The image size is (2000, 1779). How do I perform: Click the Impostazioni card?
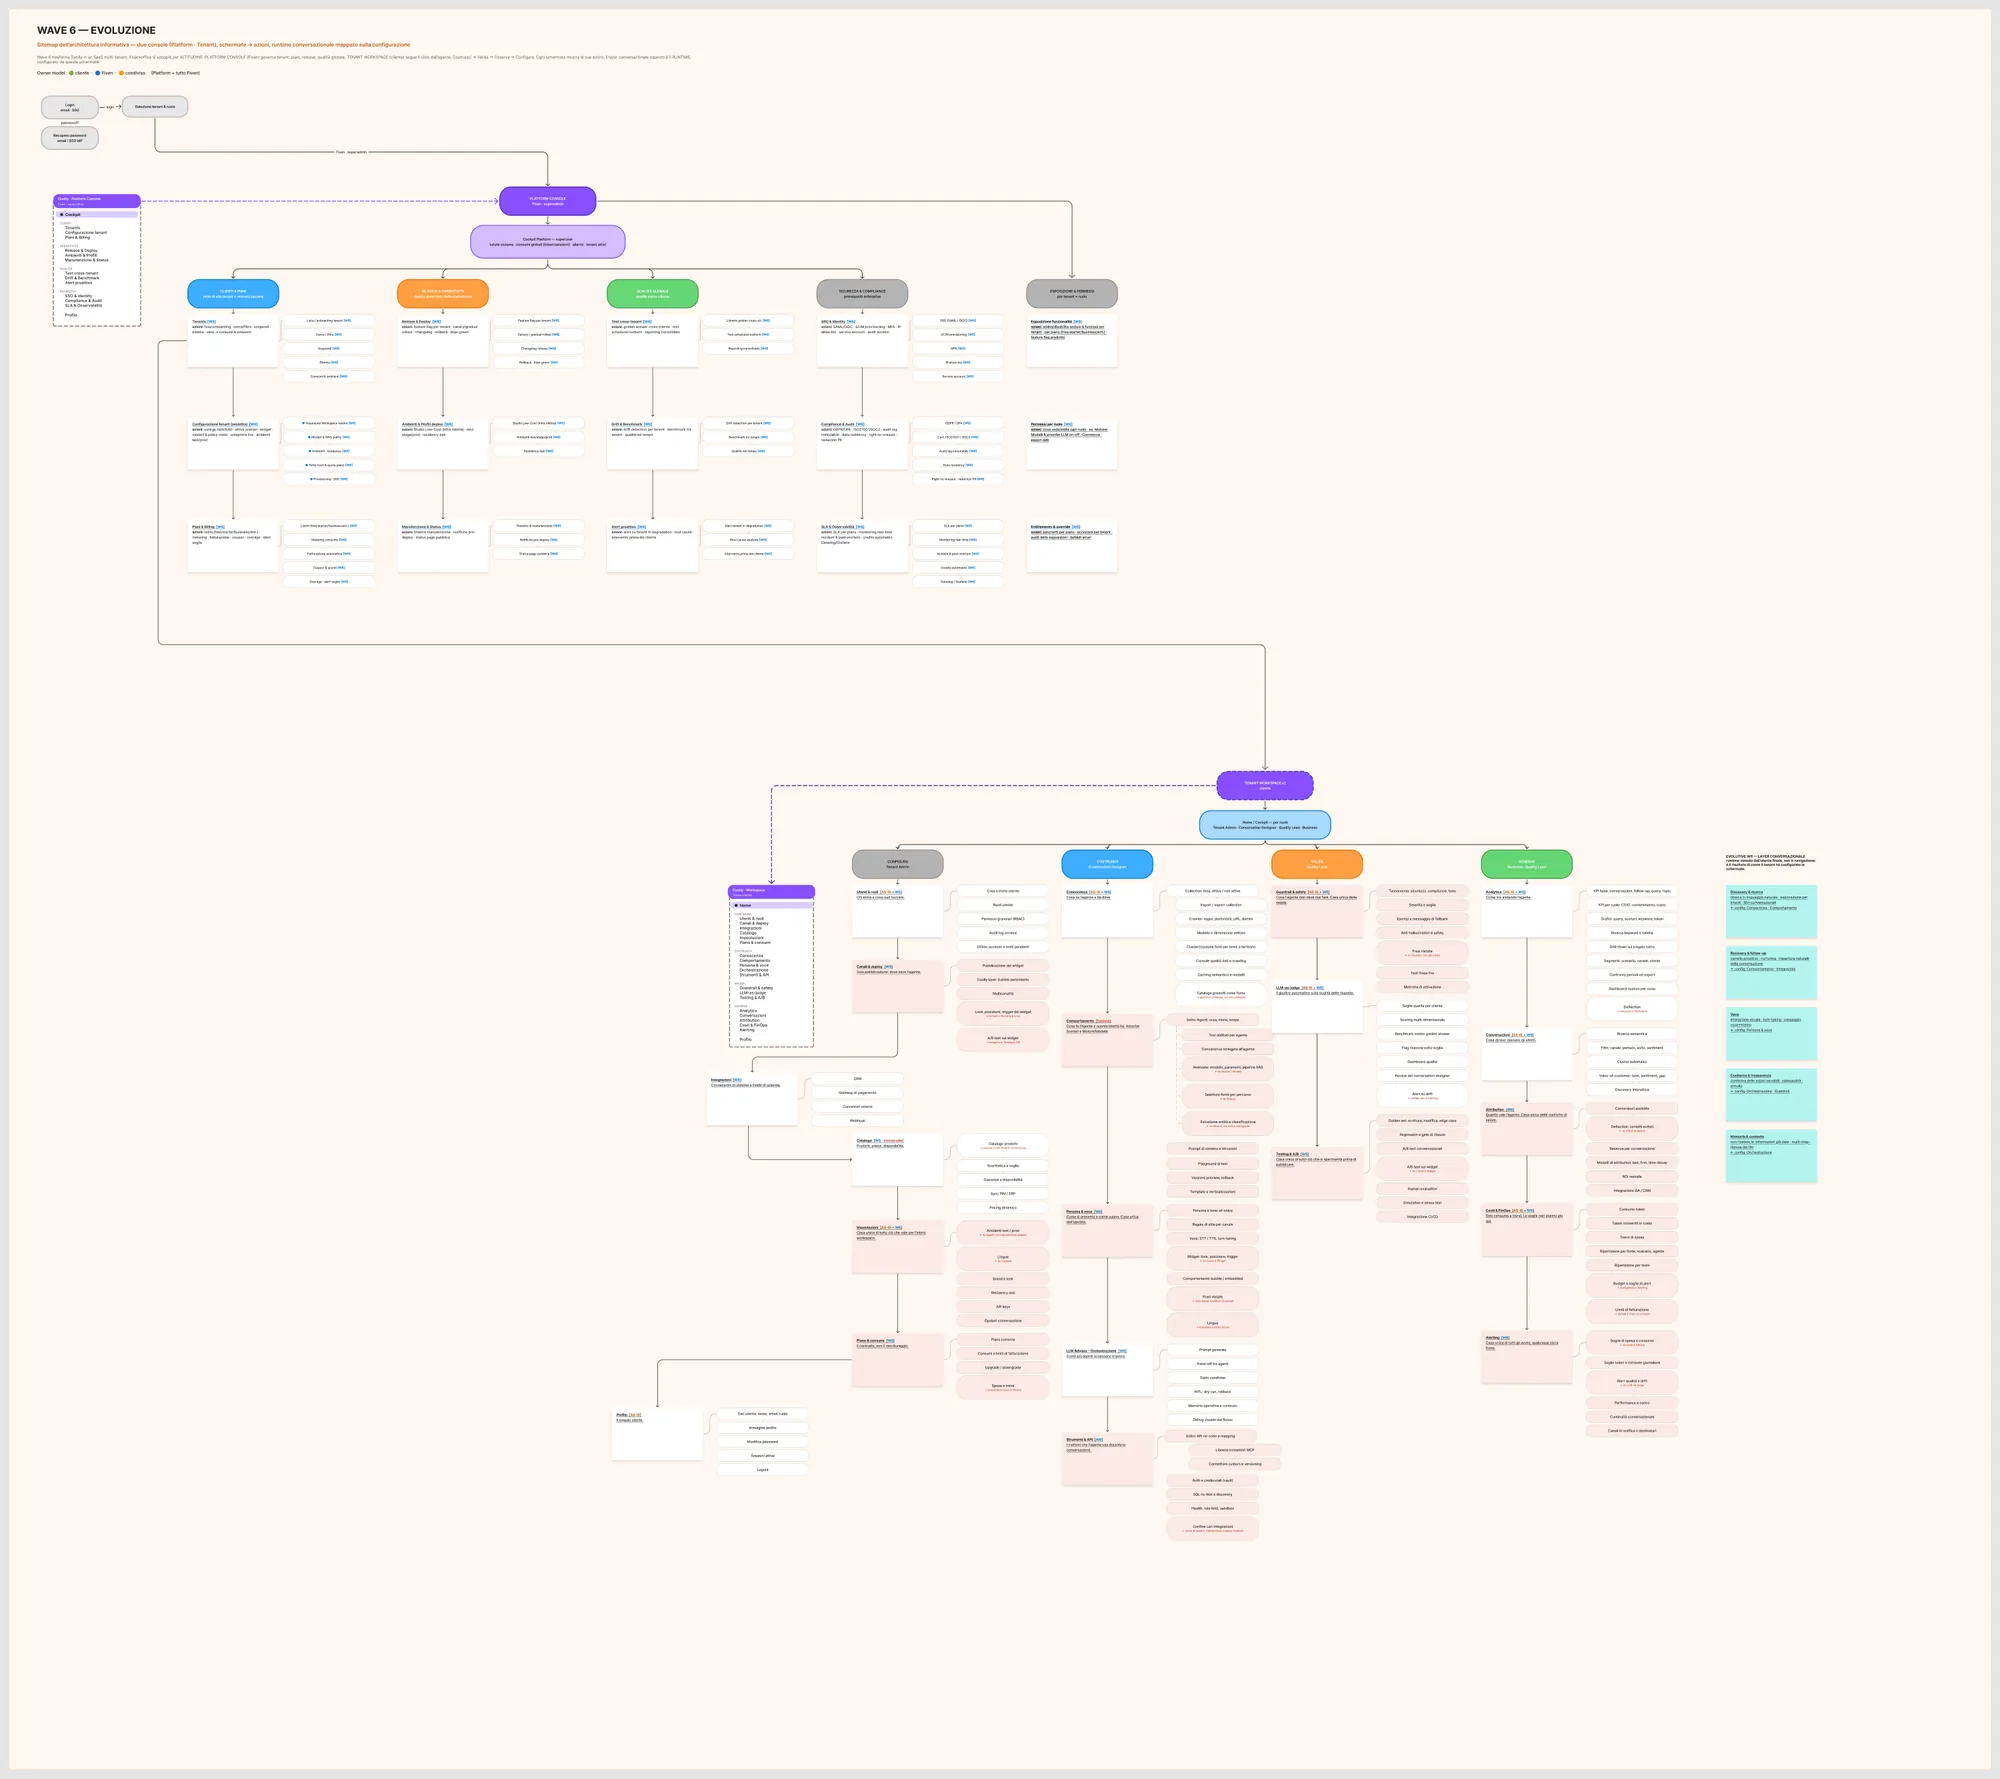coord(897,1248)
